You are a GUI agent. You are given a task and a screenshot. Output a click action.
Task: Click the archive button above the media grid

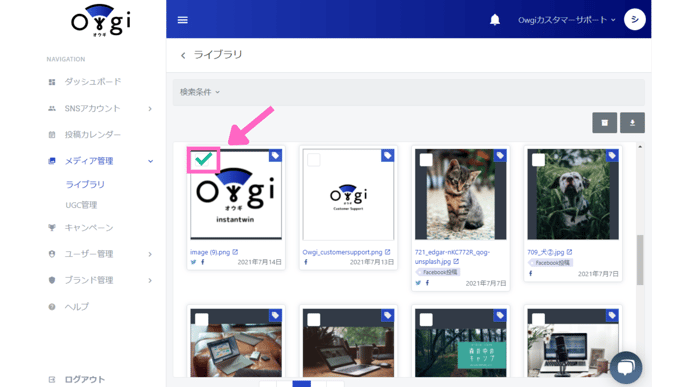(604, 123)
